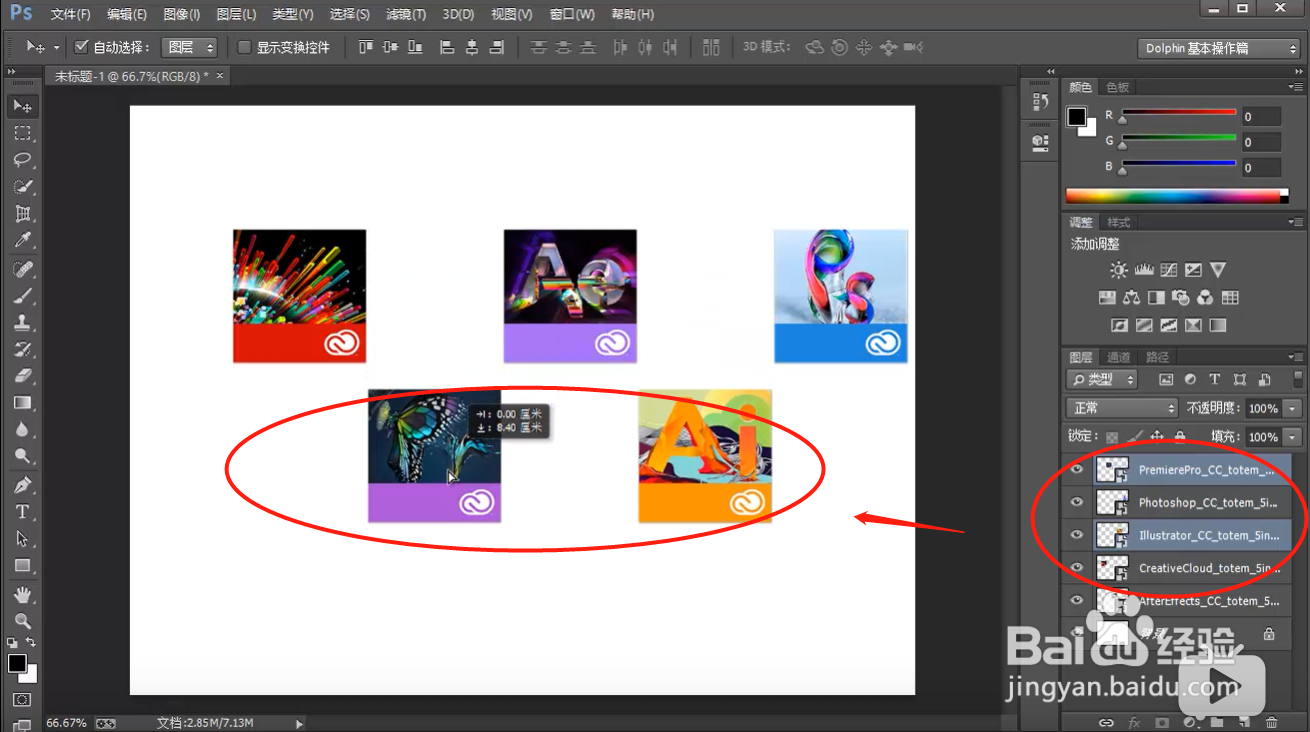Click the B value input field
The height and width of the screenshot is (732, 1310).
[1262, 168]
